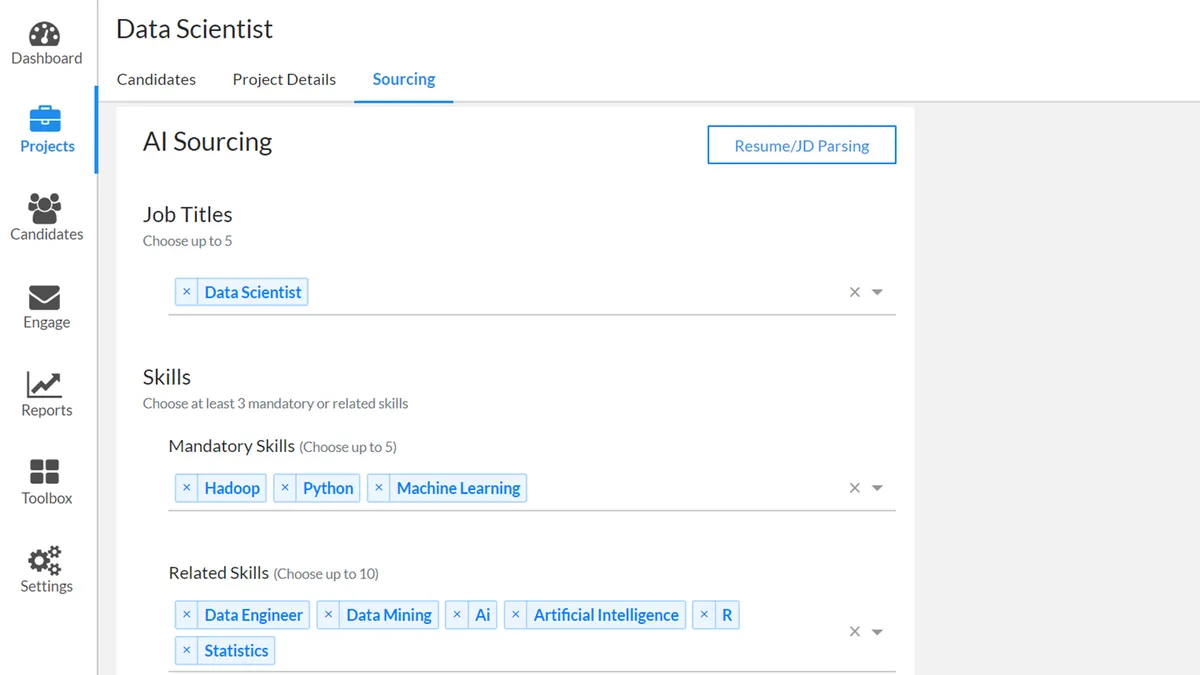This screenshot has width=1200, height=675.
Task: Open the Dashboard gauge icon
Action: tap(45, 34)
